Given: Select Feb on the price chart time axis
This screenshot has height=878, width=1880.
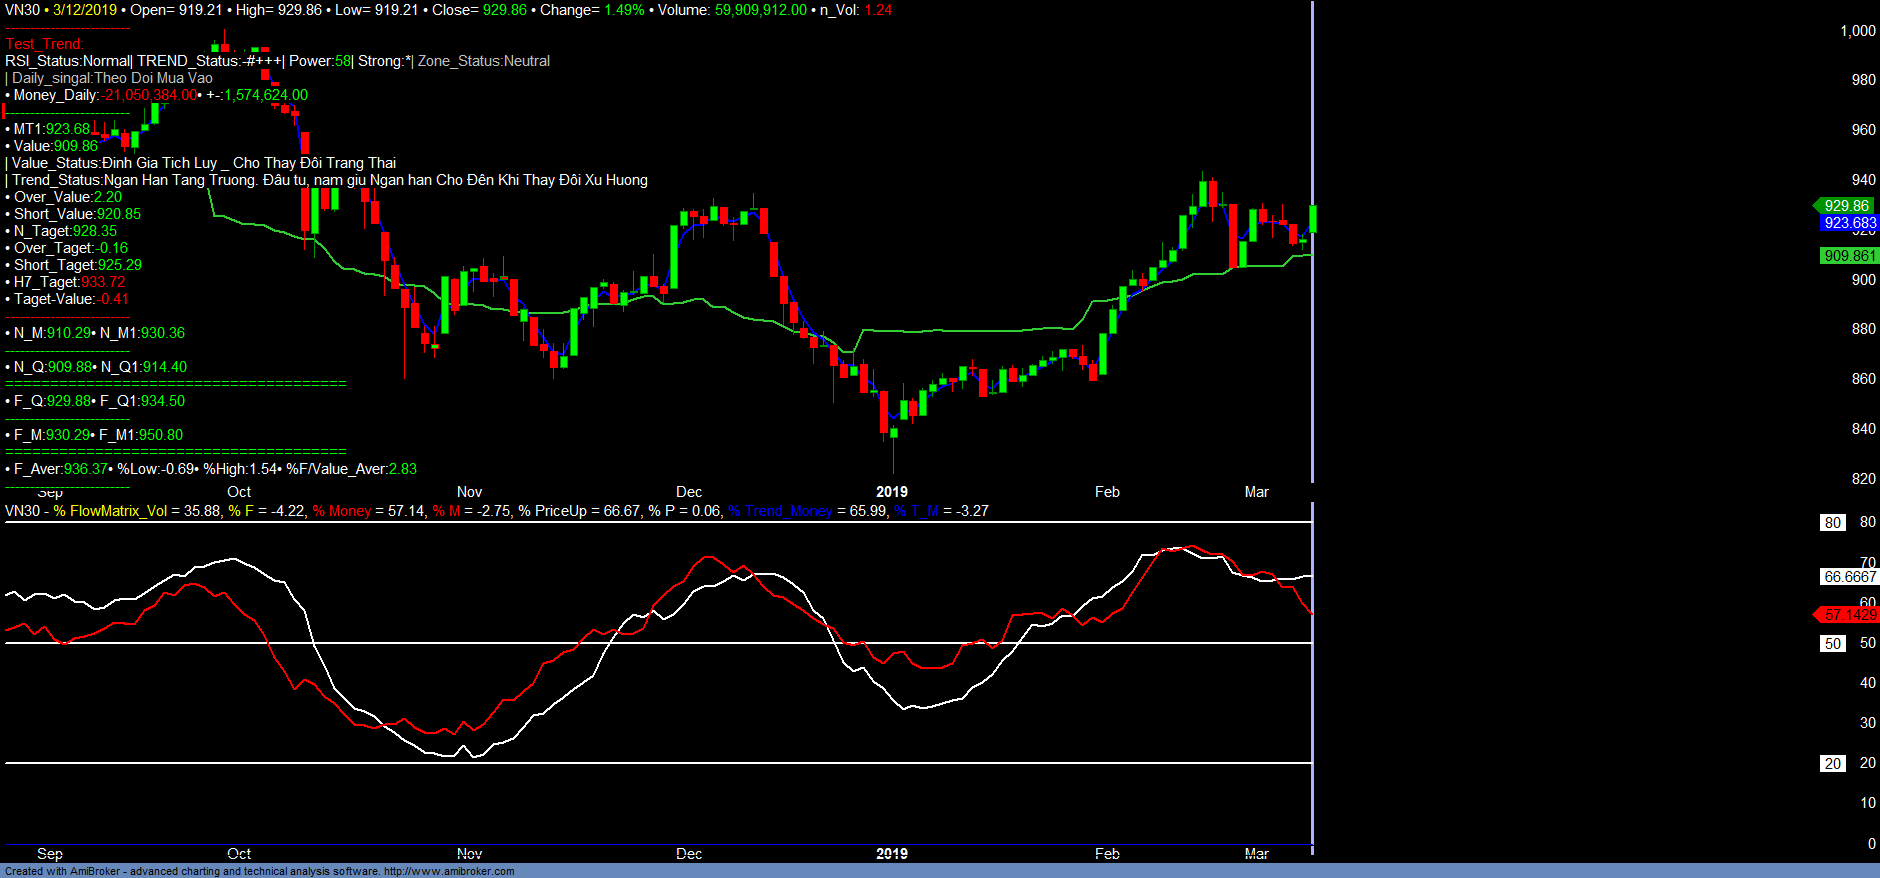Looking at the screenshot, I should tap(1107, 492).
